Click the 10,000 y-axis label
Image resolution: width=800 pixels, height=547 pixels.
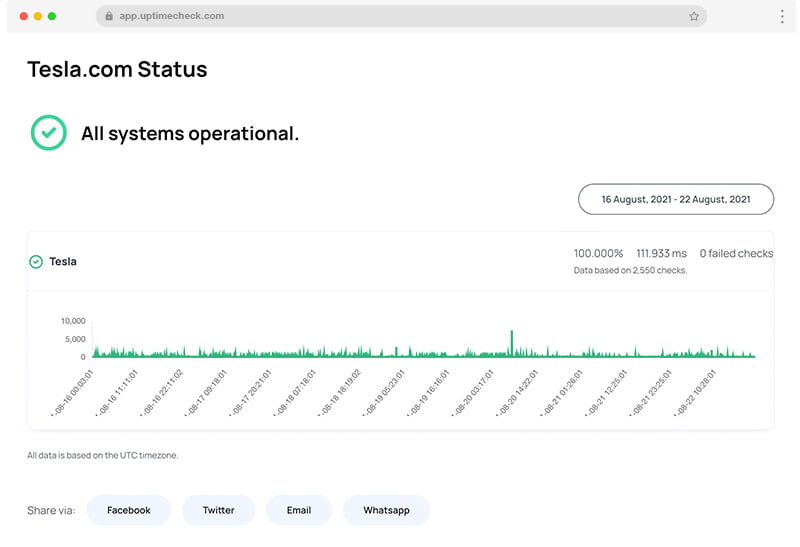point(73,321)
